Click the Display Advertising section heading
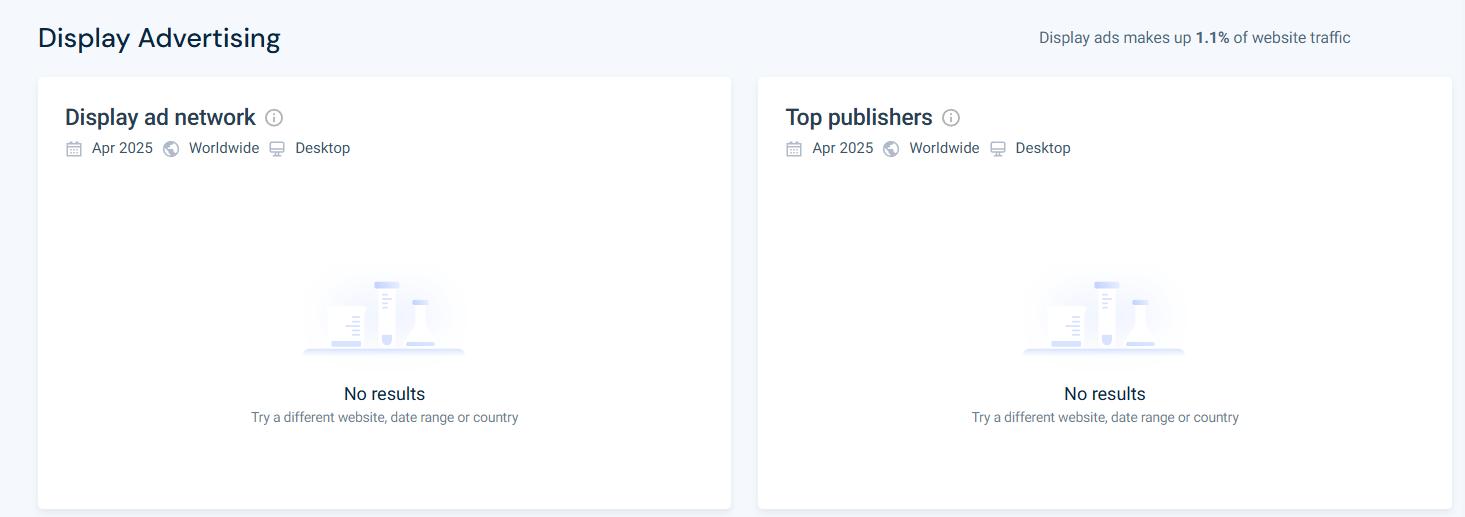The width and height of the screenshot is (1465, 517). pyautogui.click(x=159, y=38)
